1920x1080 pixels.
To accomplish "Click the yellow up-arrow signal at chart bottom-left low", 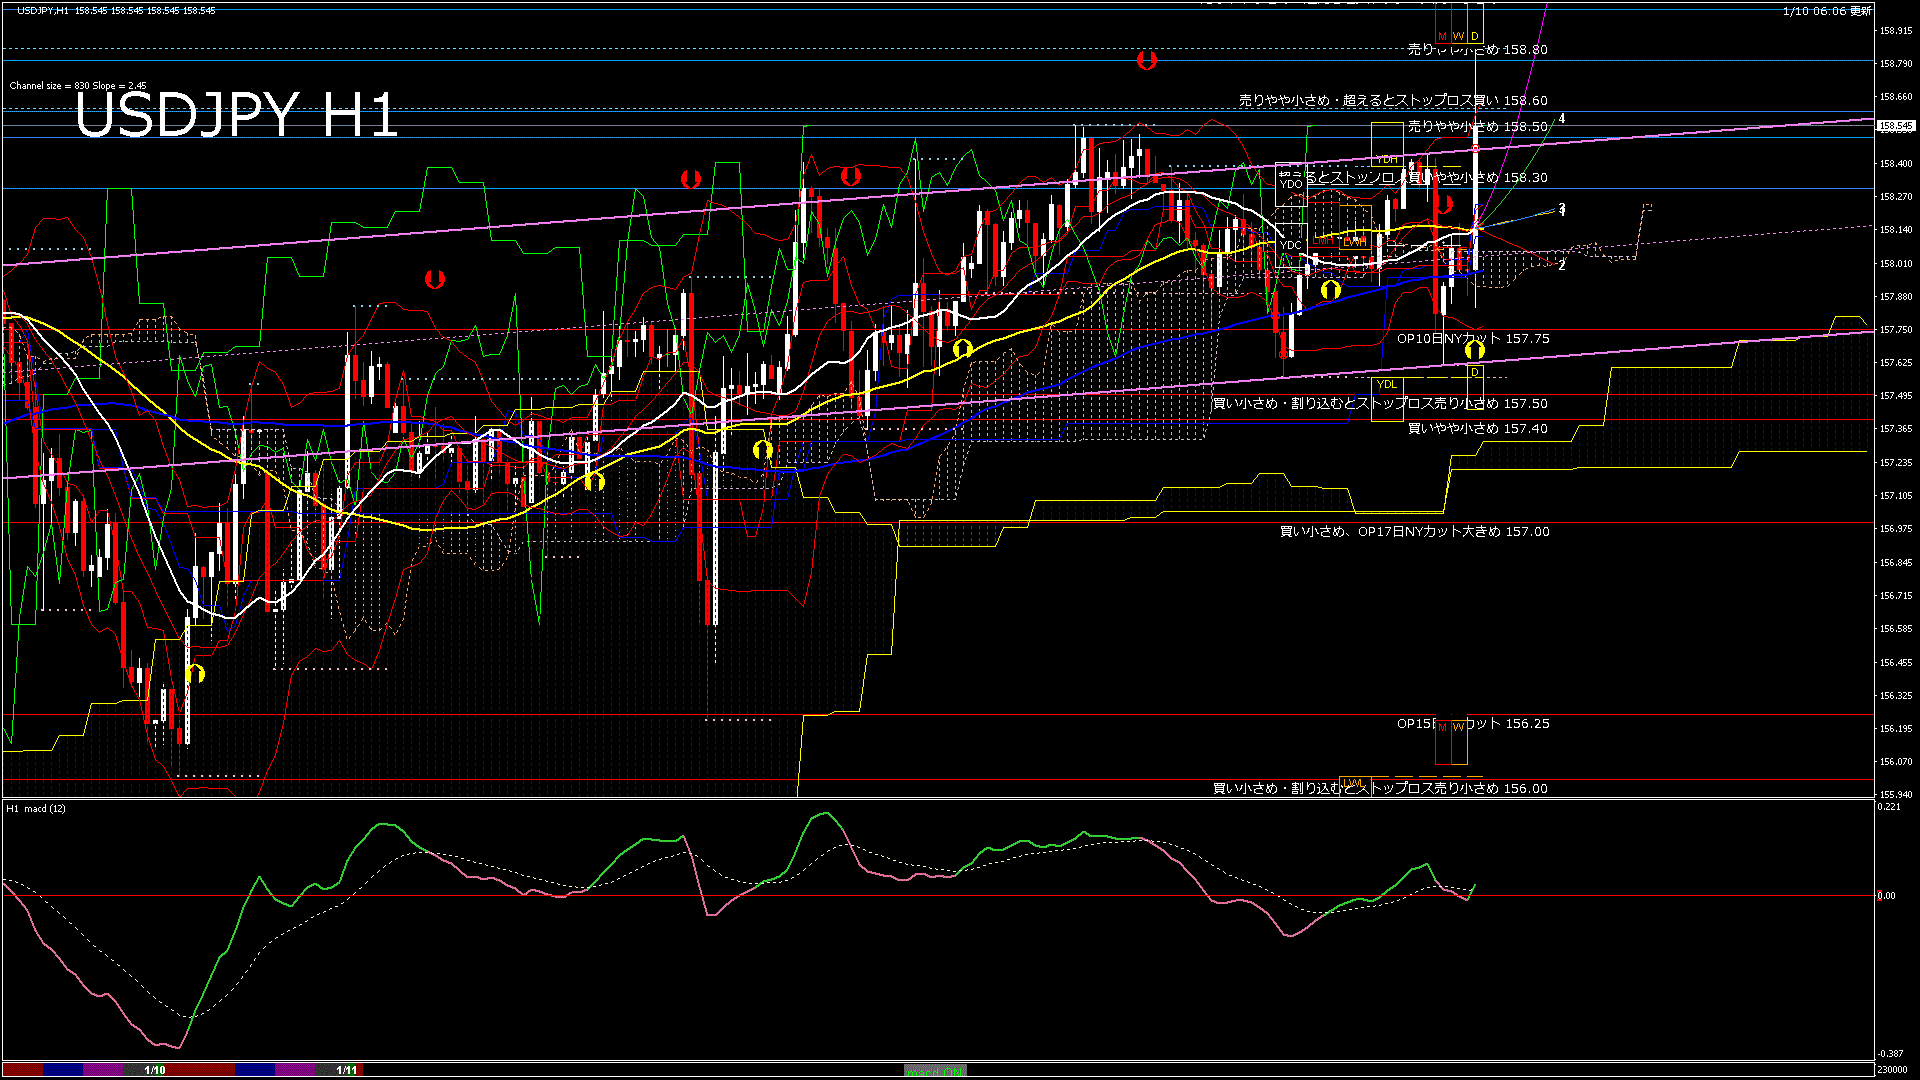I will click(195, 673).
